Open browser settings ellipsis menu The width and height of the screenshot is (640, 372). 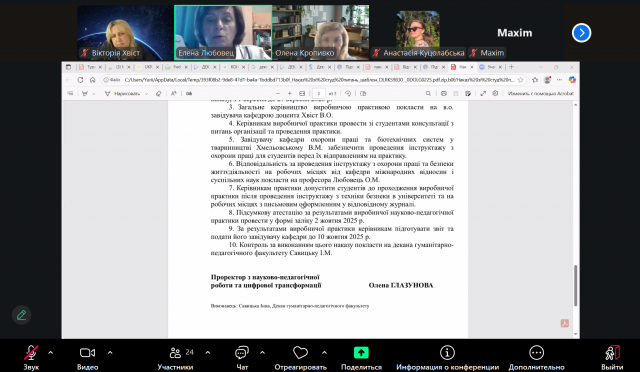tap(560, 80)
